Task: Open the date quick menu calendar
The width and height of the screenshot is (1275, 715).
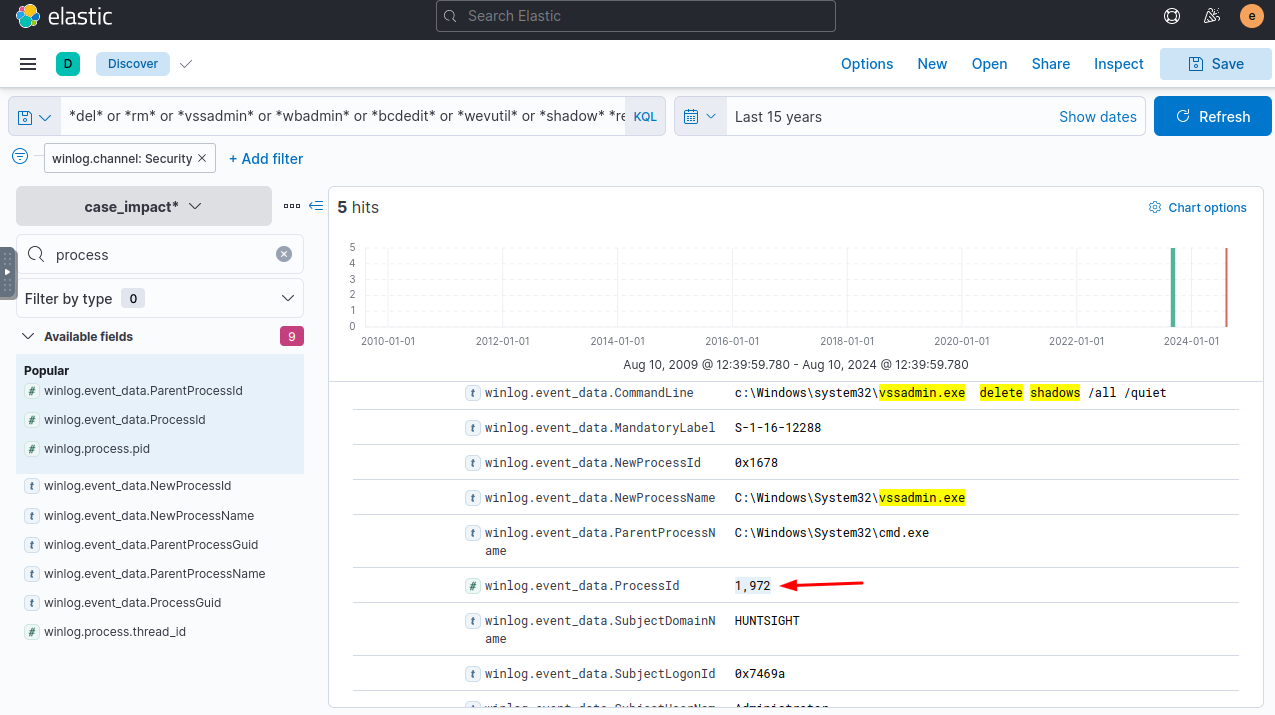Action: (x=700, y=117)
